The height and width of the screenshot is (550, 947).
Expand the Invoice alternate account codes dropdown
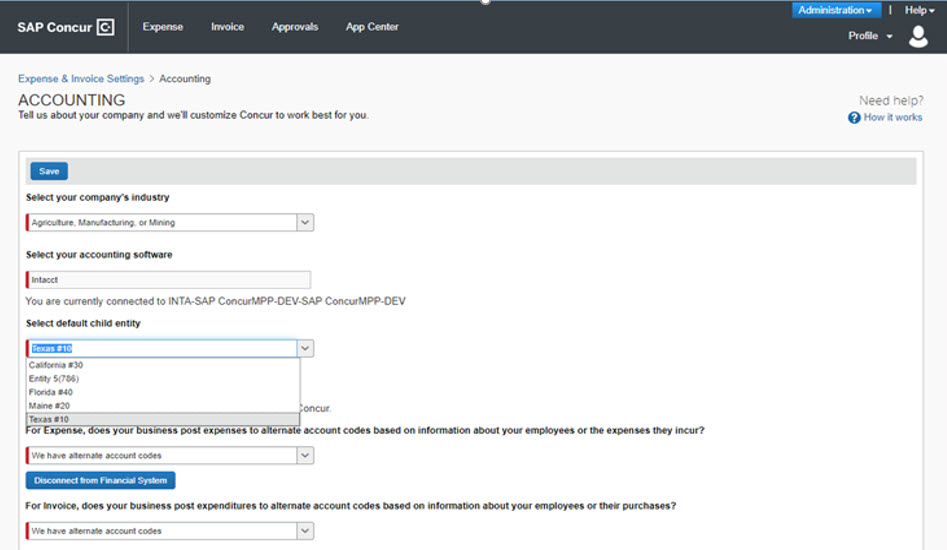pos(306,531)
